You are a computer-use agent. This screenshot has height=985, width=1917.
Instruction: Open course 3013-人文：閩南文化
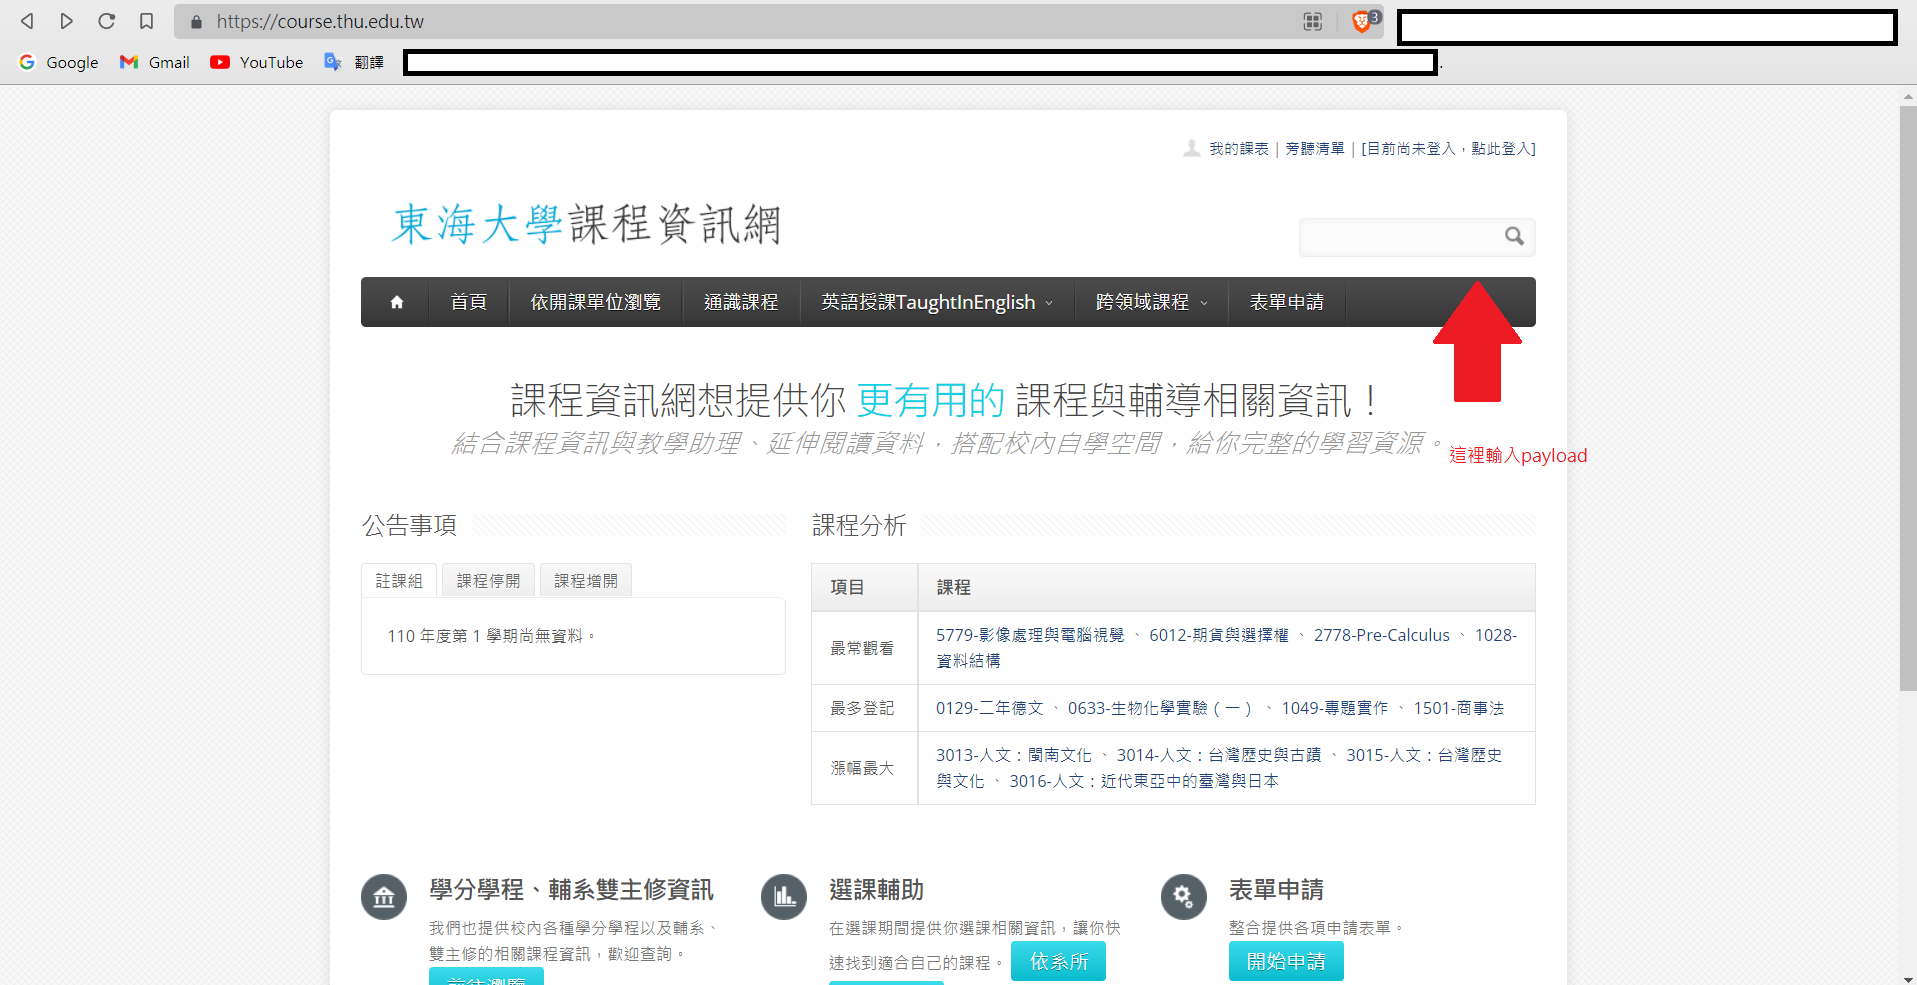[x=1014, y=755]
